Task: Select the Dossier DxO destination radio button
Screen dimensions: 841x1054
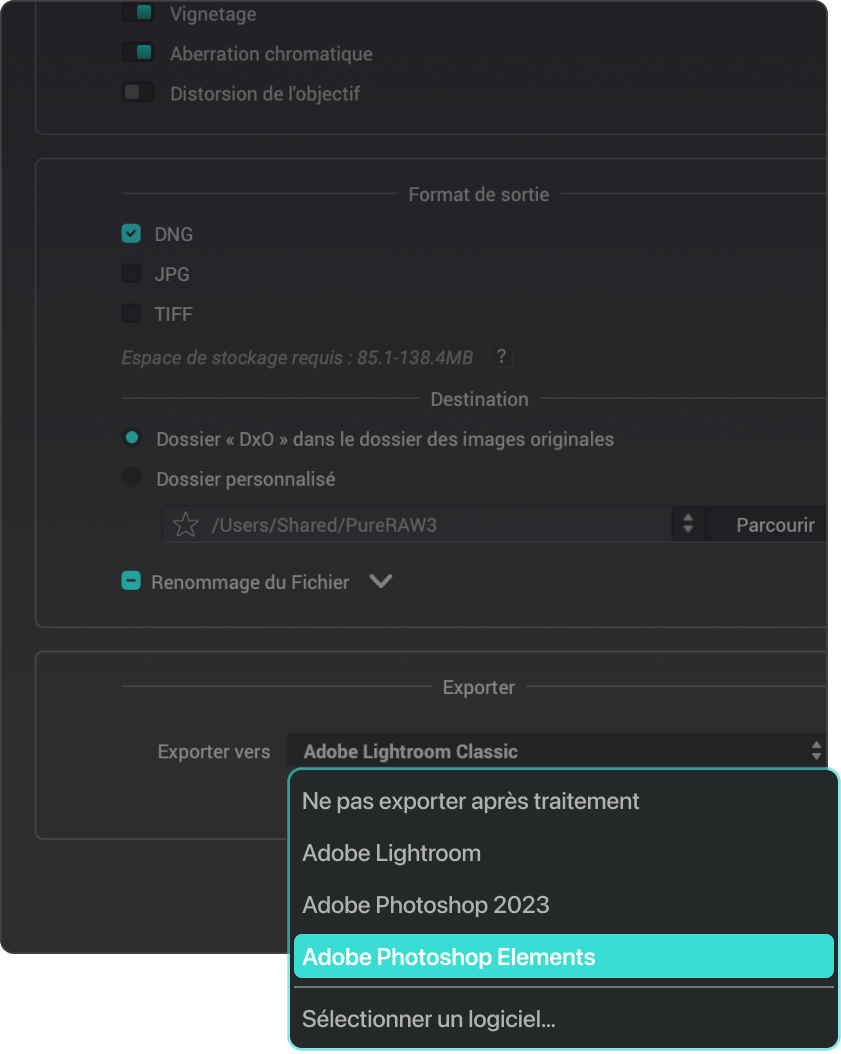Action: pos(132,438)
